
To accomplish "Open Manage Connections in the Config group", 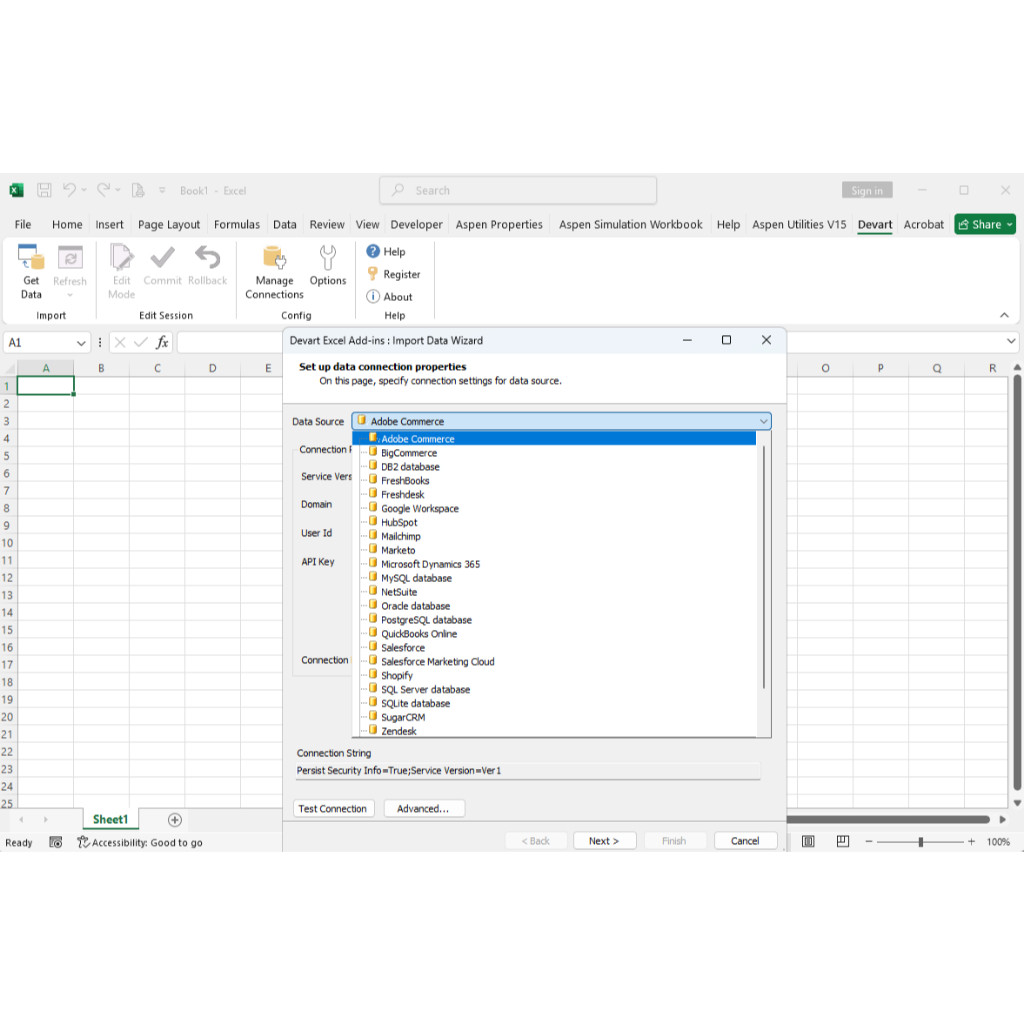I will coord(274,260).
